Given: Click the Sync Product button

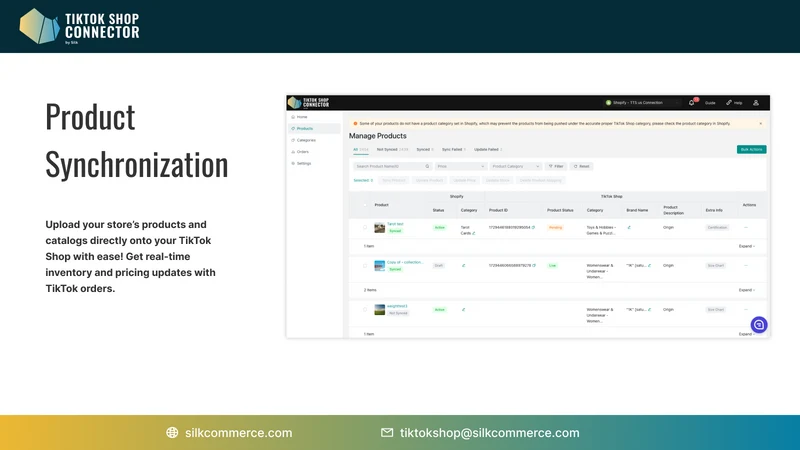Looking at the screenshot, I should point(393,180).
